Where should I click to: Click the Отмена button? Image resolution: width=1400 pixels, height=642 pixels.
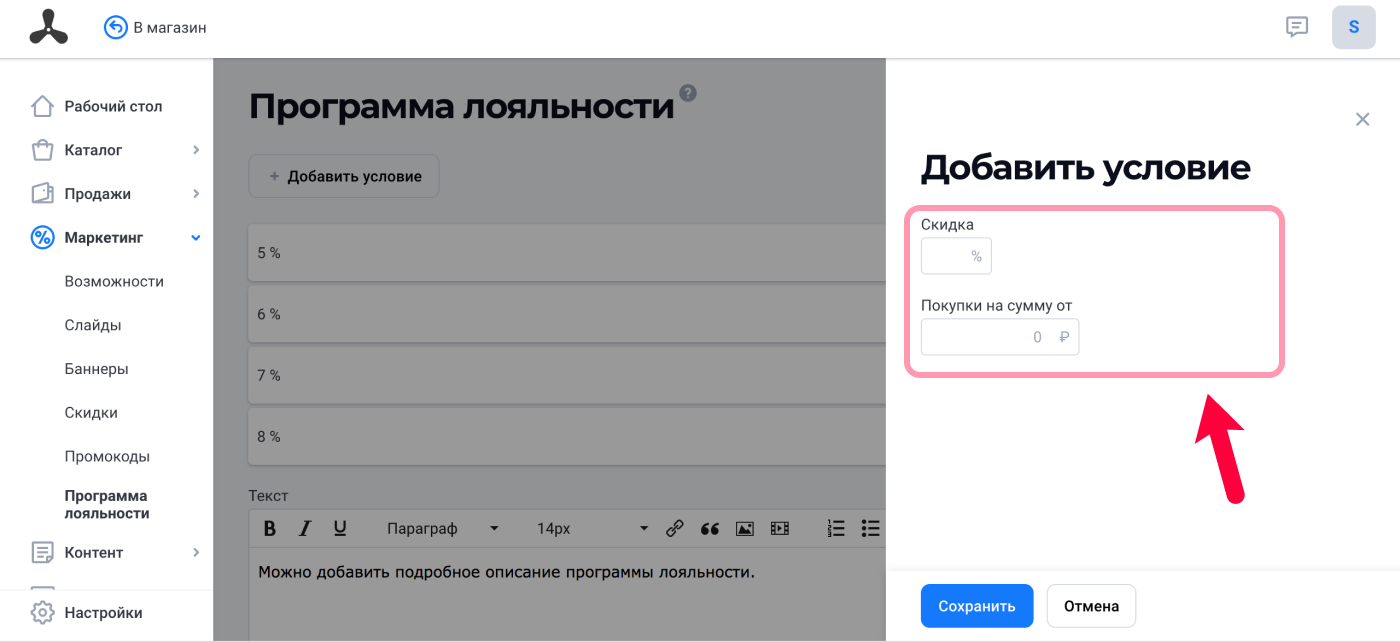click(1091, 606)
